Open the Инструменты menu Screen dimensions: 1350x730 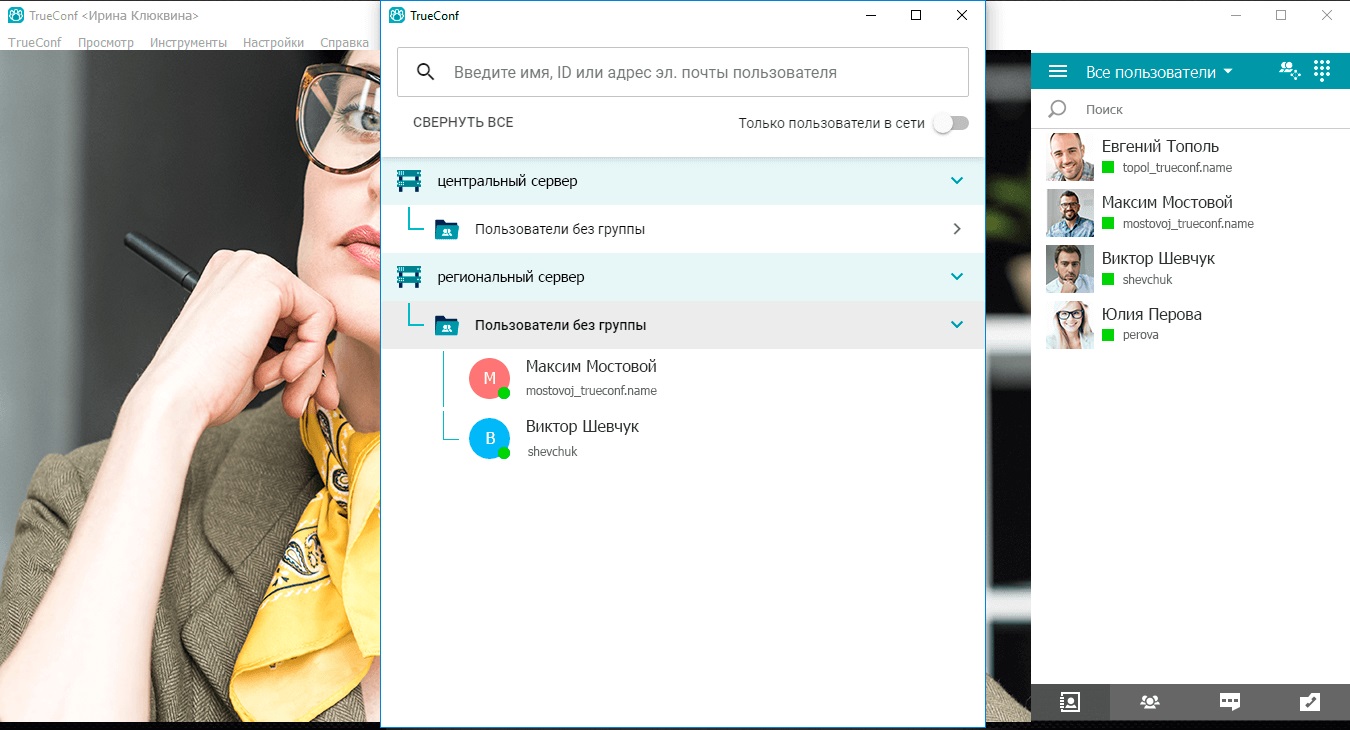(x=188, y=43)
